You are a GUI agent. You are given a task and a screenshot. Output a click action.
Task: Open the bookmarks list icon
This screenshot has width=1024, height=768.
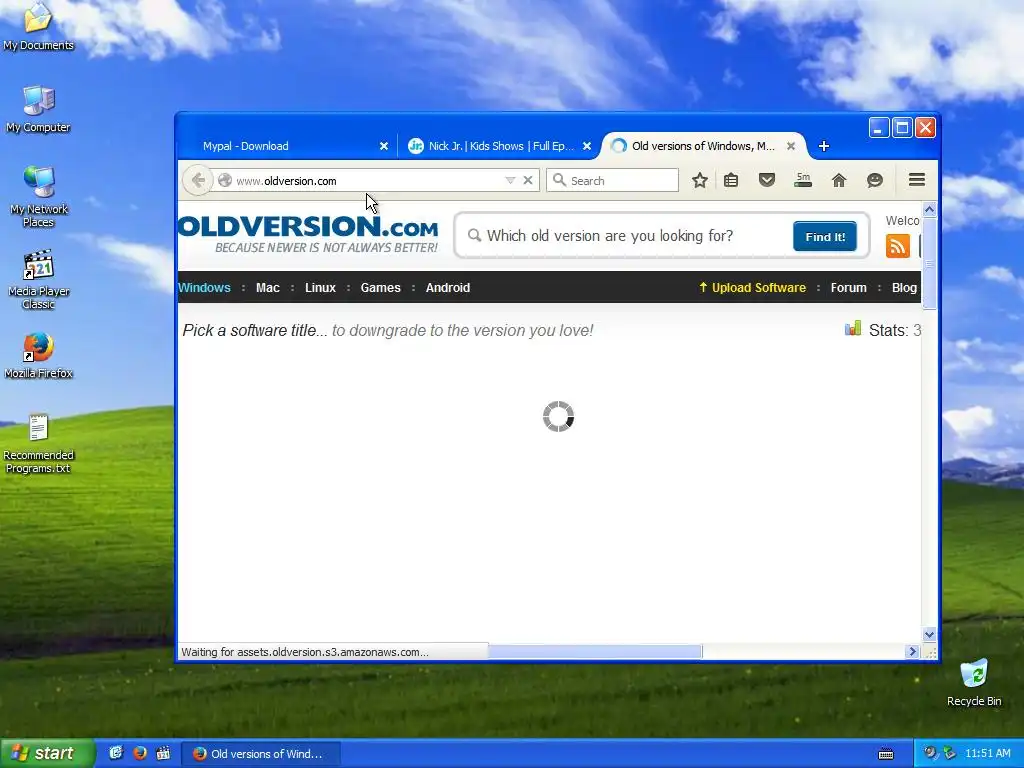click(x=731, y=180)
